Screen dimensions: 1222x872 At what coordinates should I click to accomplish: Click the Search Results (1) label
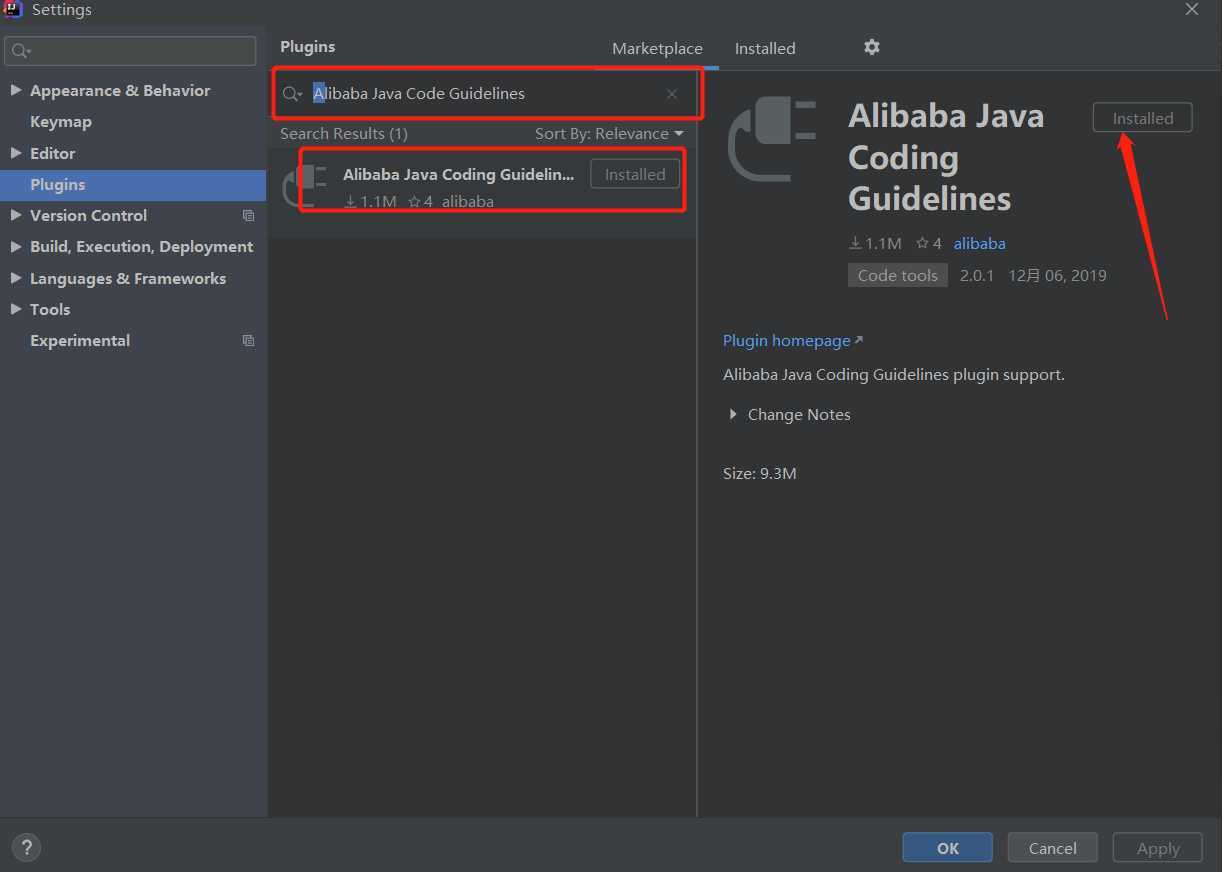(344, 134)
